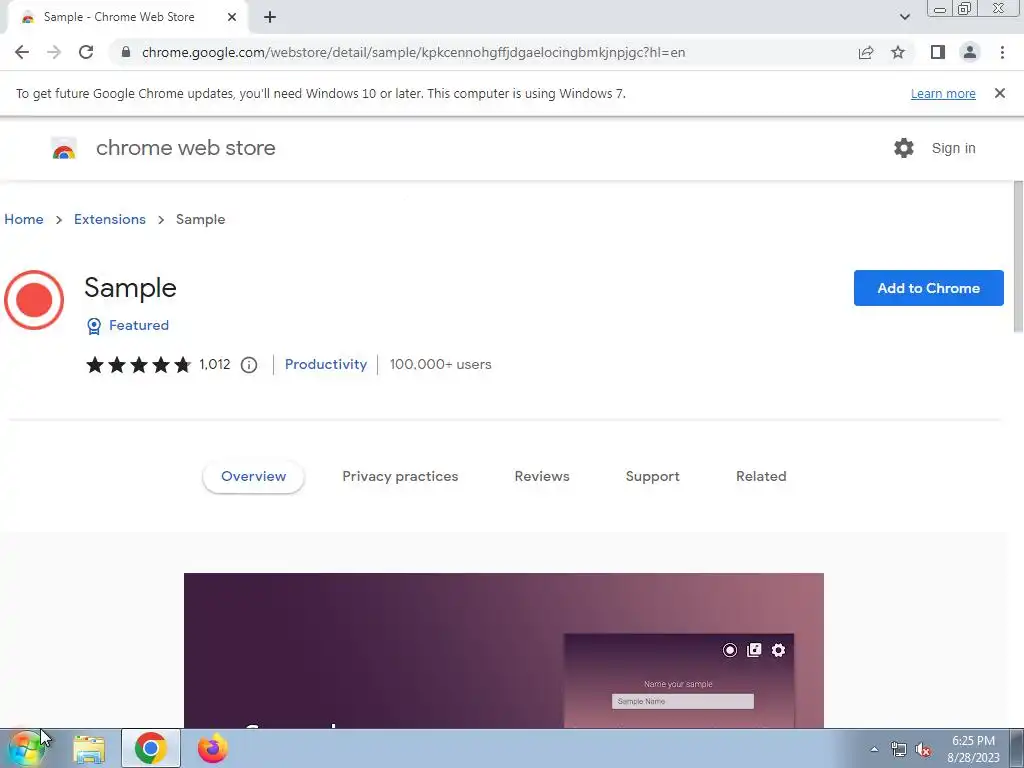Switch to Privacy practices tab
The width and height of the screenshot is (1024, 768).
point(400,477)
